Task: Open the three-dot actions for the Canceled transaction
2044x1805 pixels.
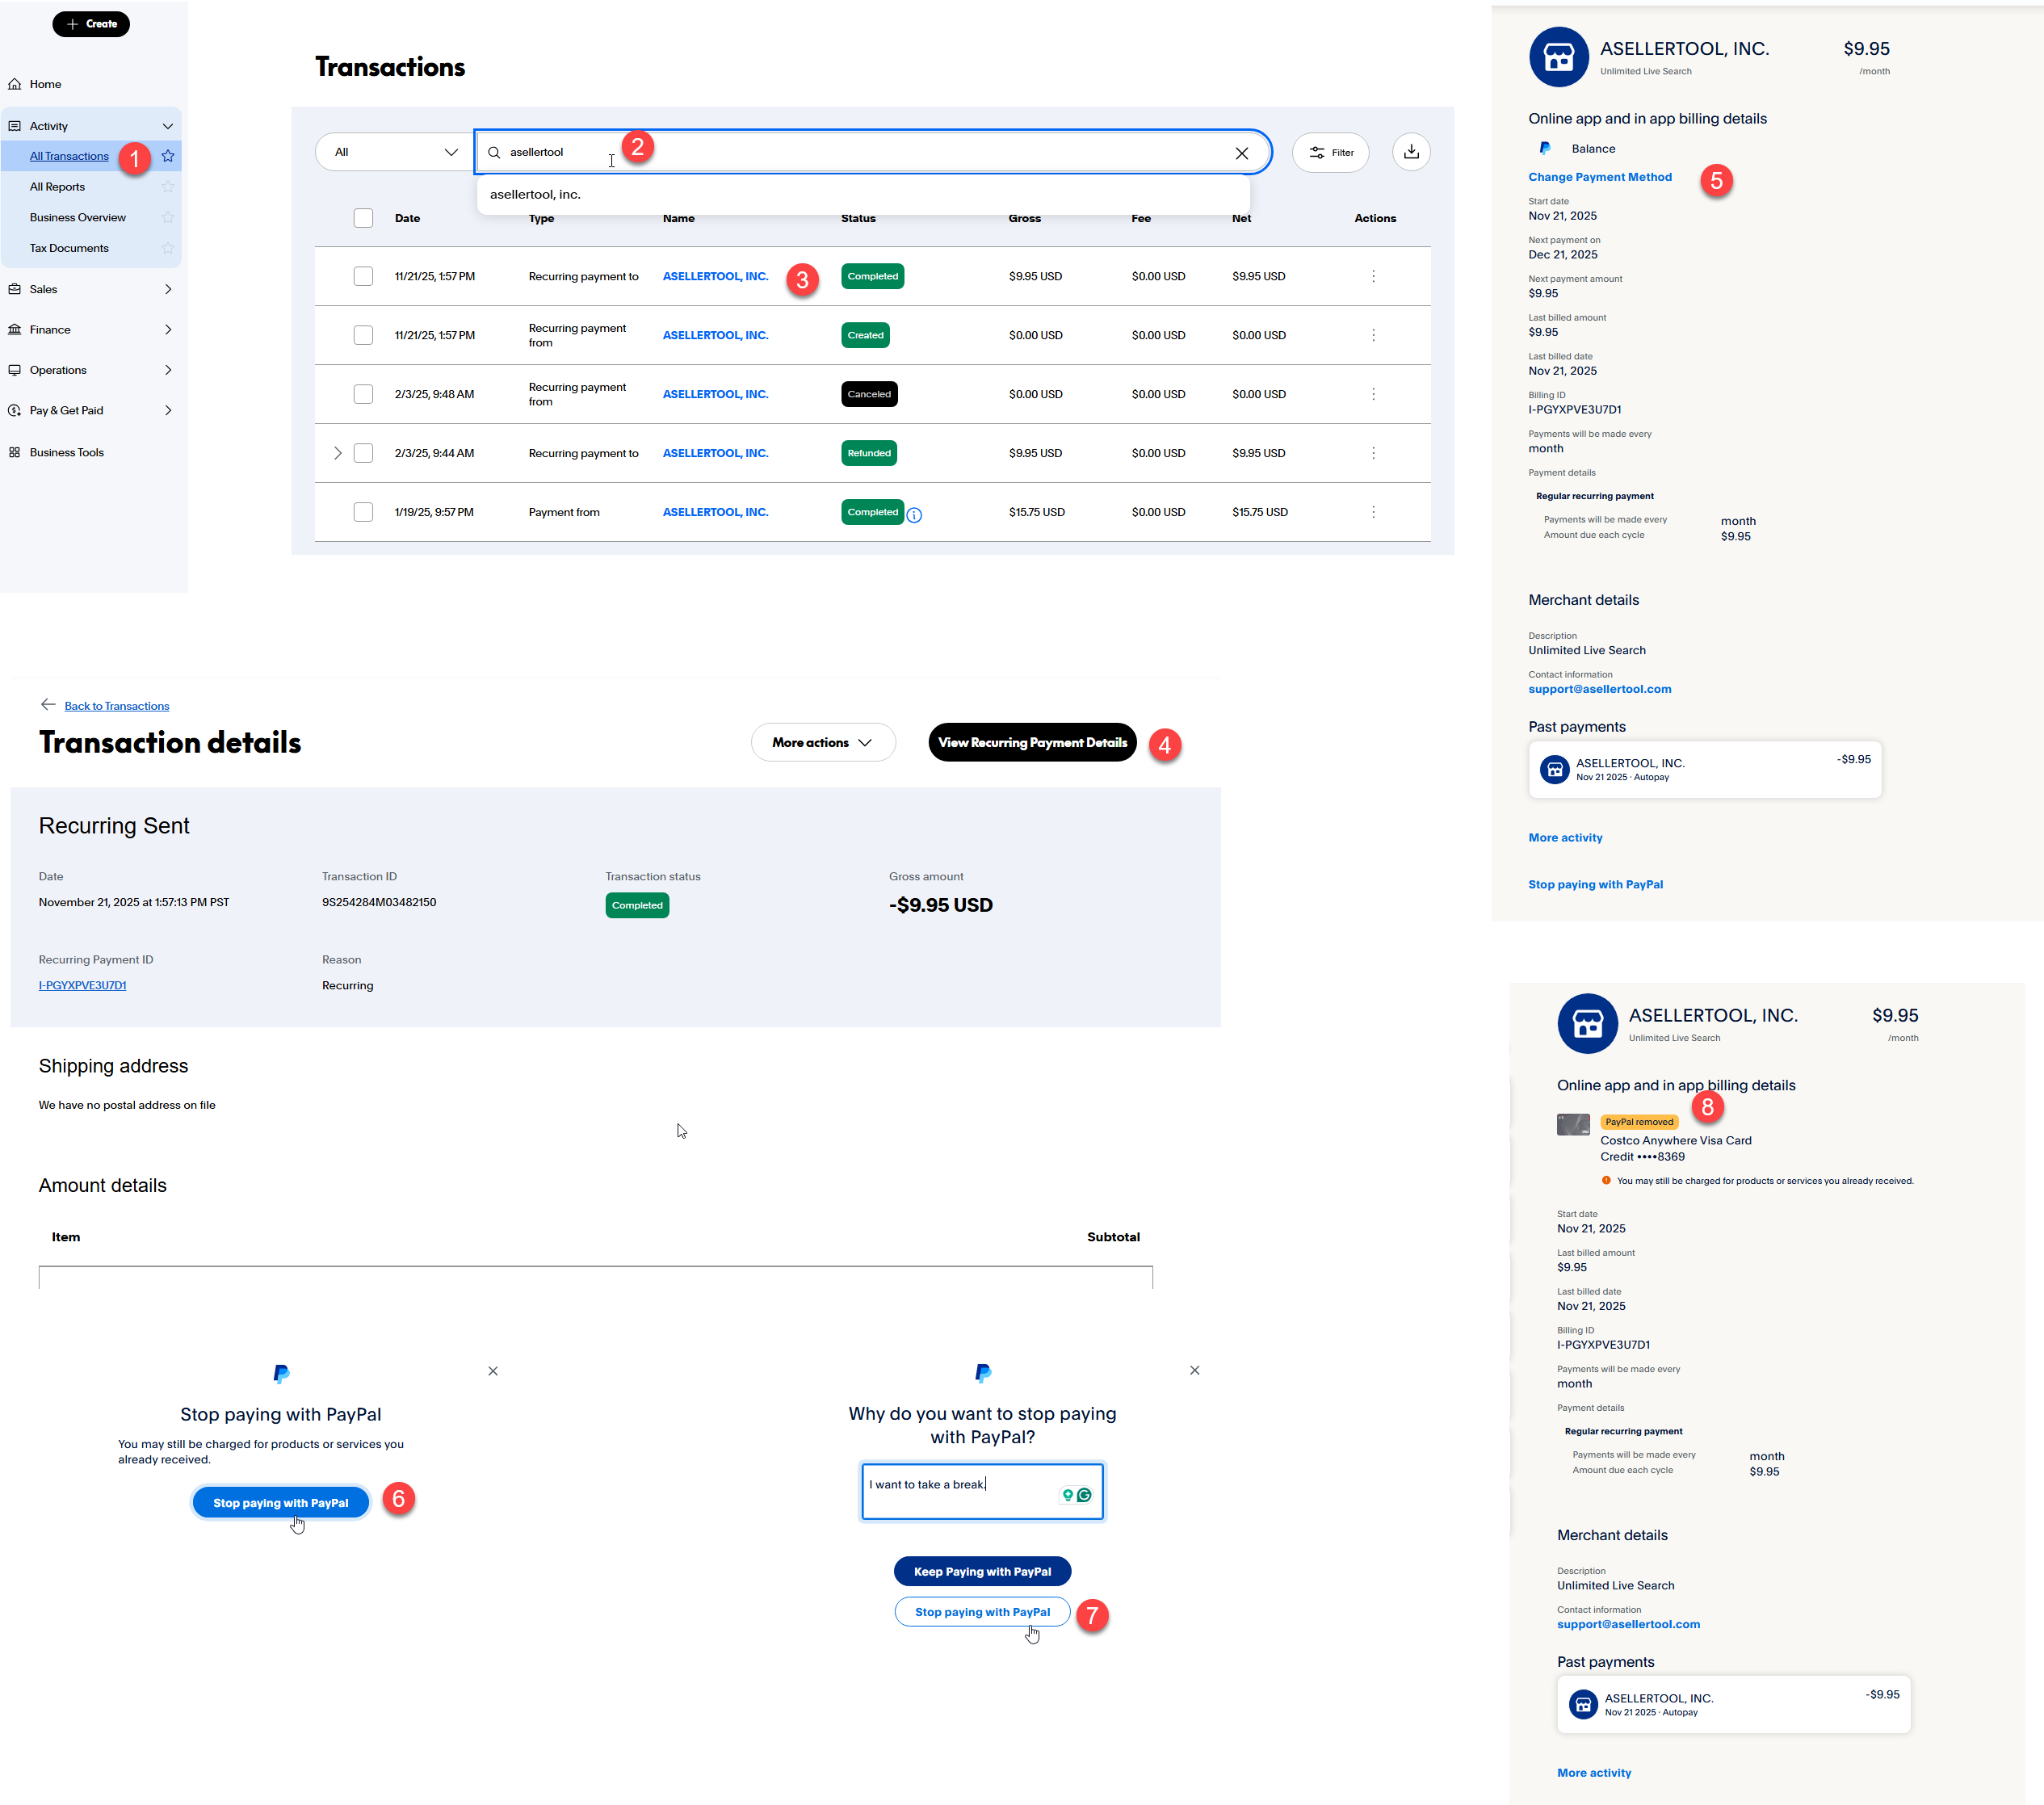Action: coord(1372,394)
